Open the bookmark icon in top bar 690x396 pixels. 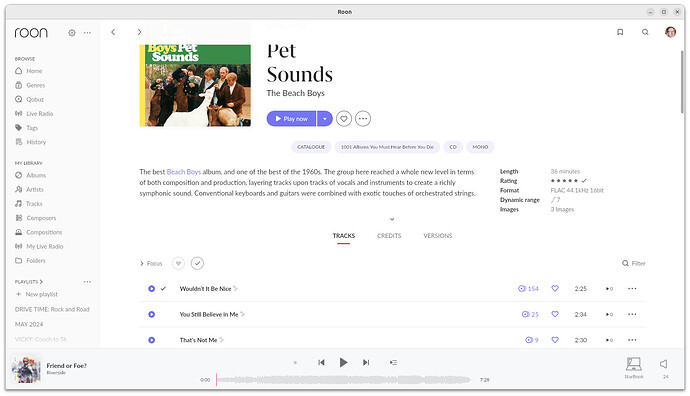pos(620,32)
